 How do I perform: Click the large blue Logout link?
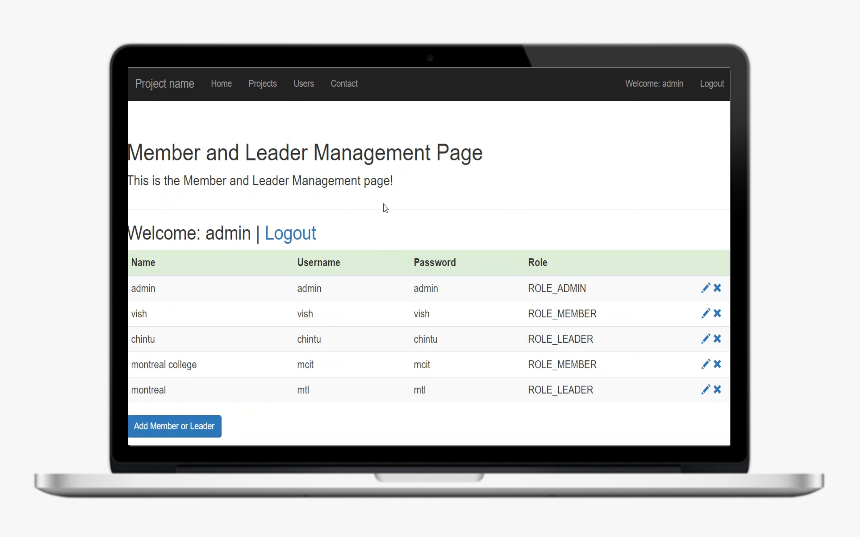tap(290, 233)
